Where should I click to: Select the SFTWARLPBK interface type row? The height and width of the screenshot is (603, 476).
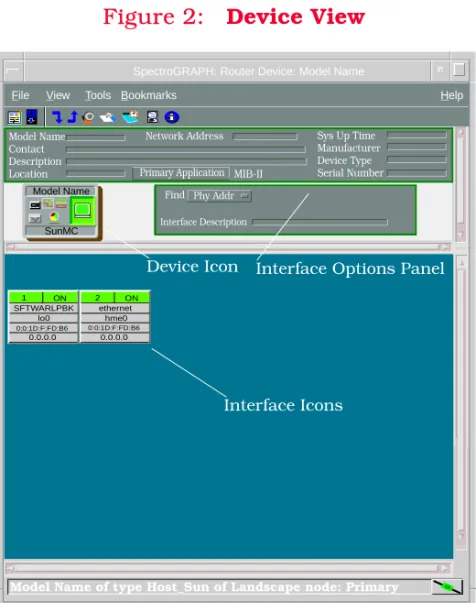43,308
